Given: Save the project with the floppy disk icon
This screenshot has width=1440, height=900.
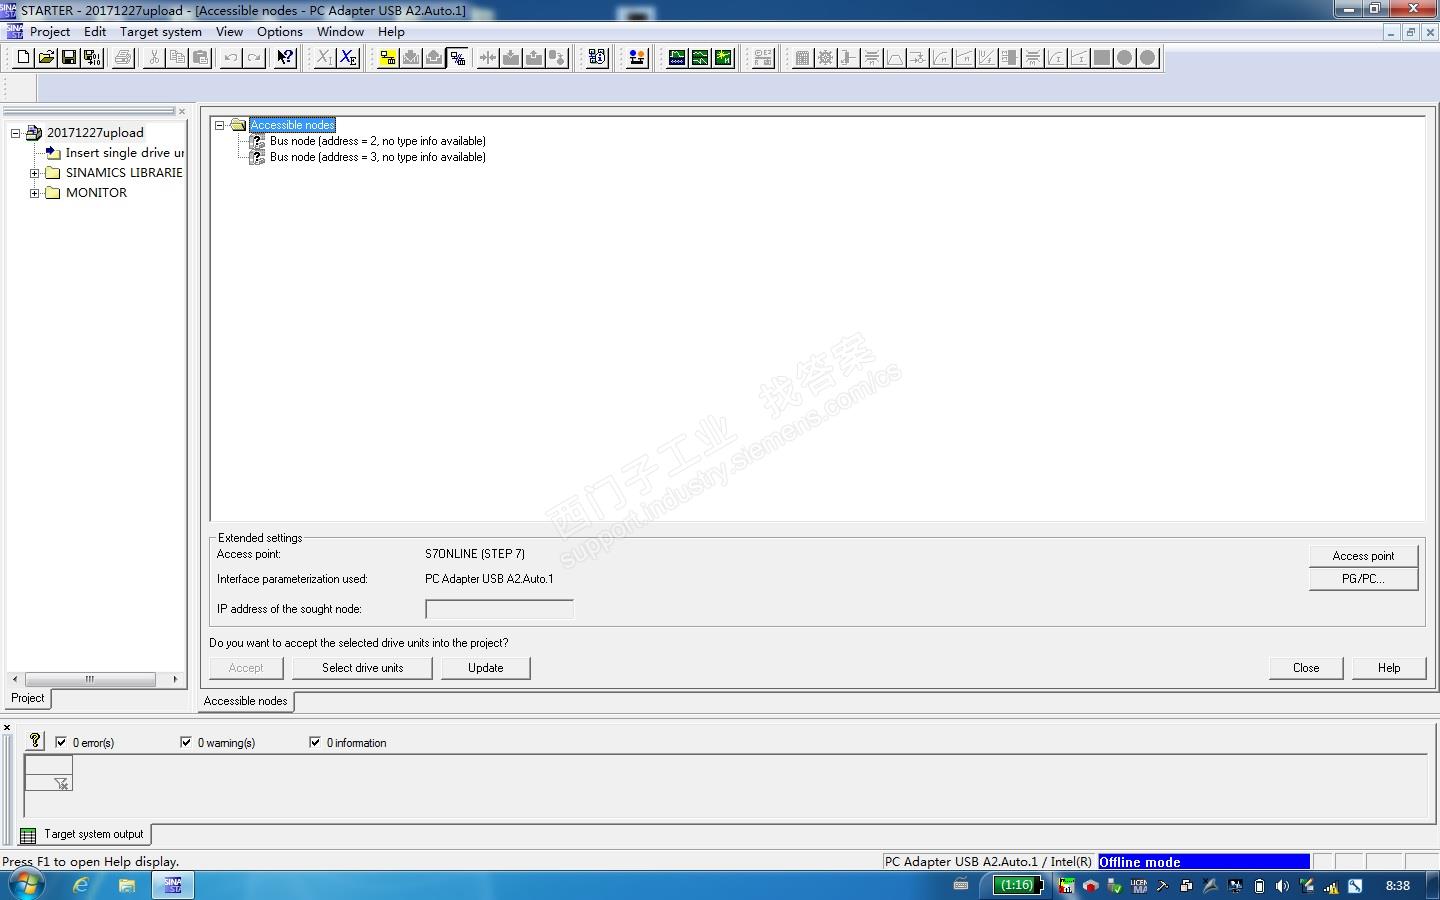Looking at the screenshot, I should 69,58.
